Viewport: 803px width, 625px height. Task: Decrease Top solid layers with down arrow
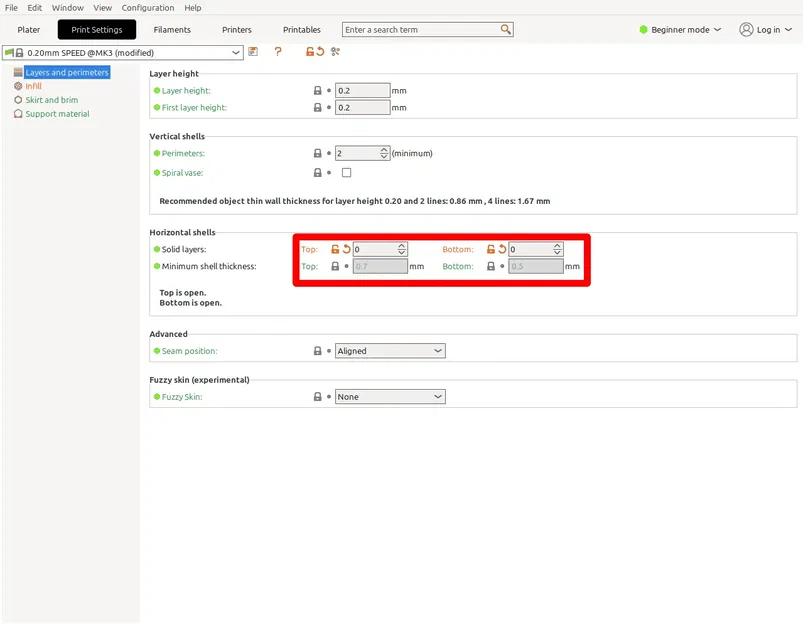pos(402,253)
